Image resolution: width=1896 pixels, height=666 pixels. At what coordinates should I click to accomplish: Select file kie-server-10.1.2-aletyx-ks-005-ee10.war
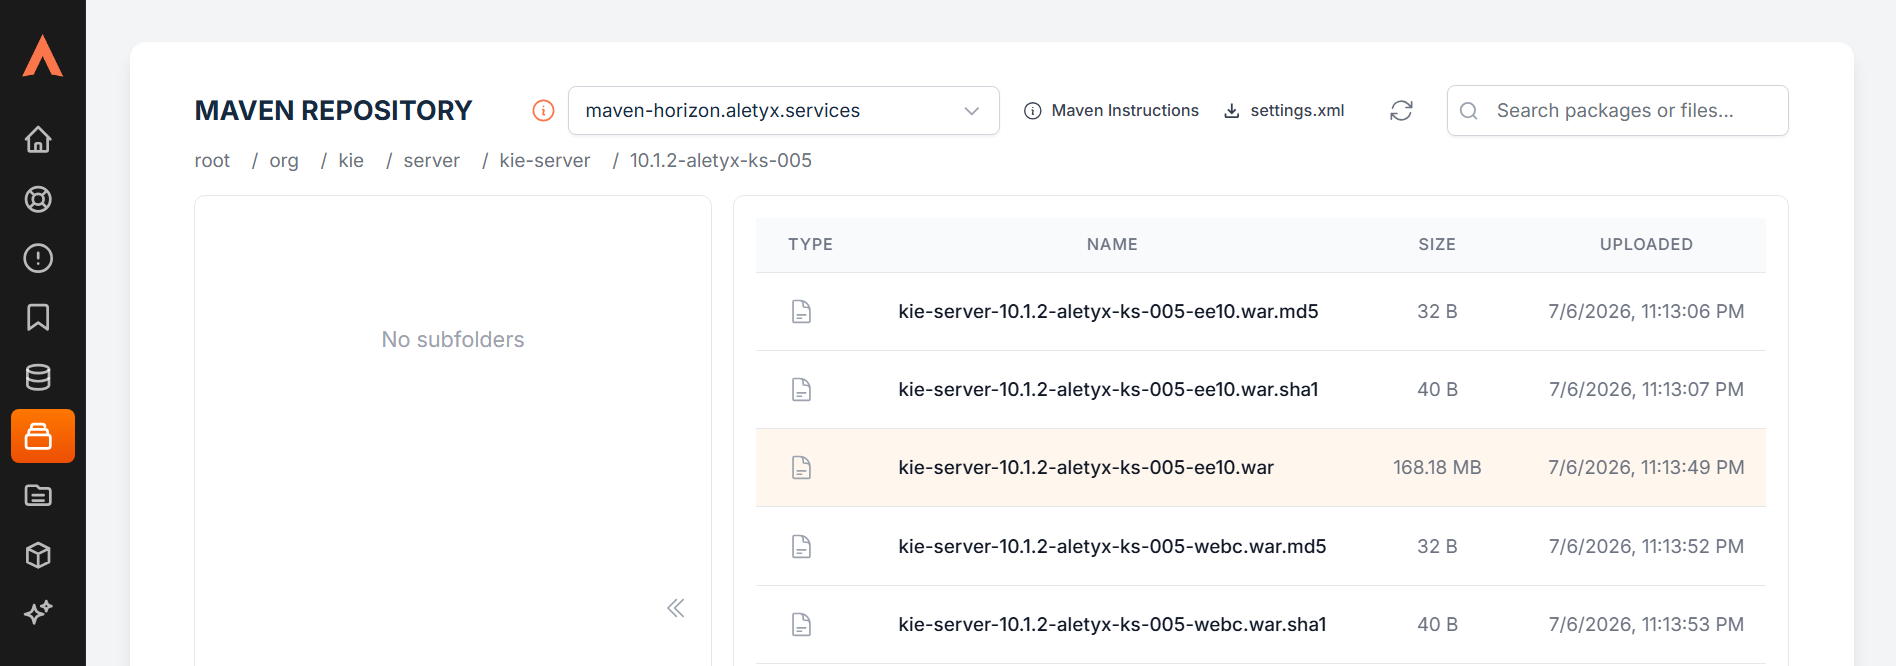(x=1086, y=467)
